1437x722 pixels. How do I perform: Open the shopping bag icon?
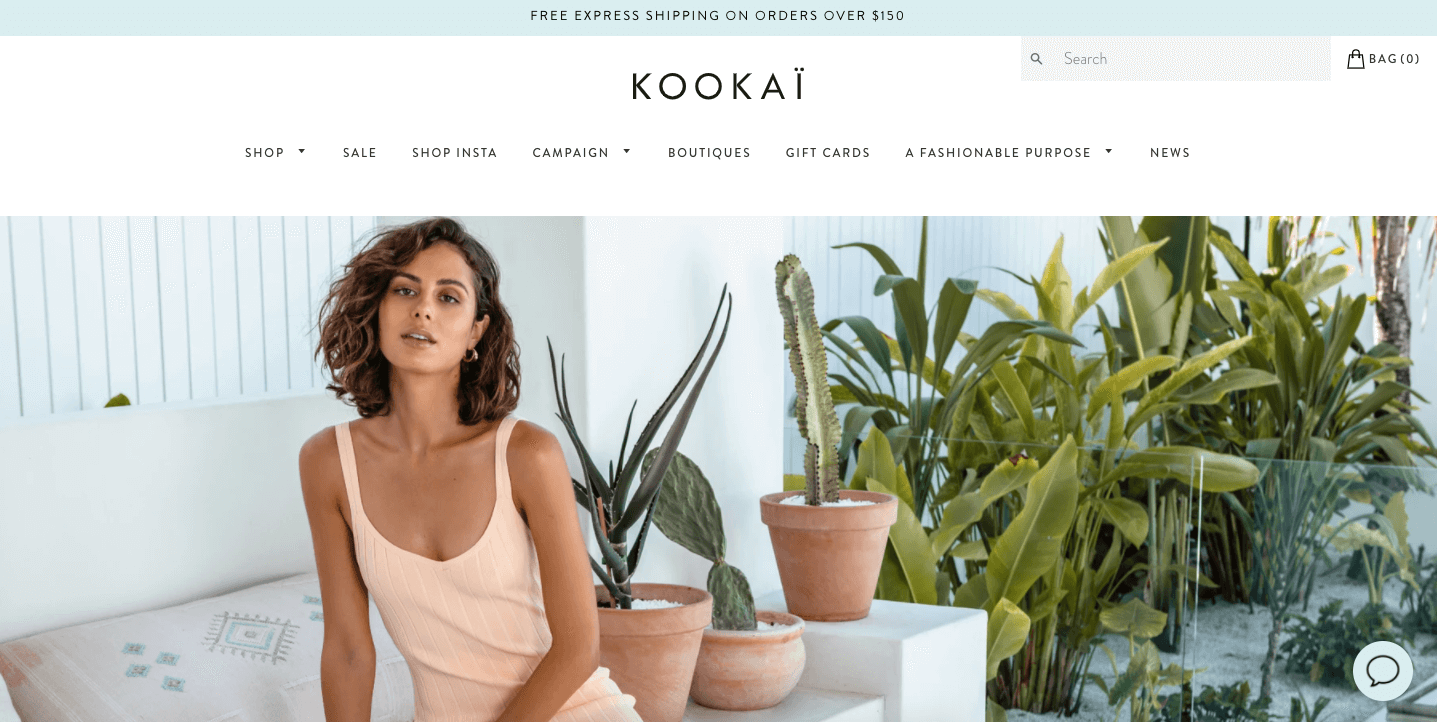[x=1355, y=59]
